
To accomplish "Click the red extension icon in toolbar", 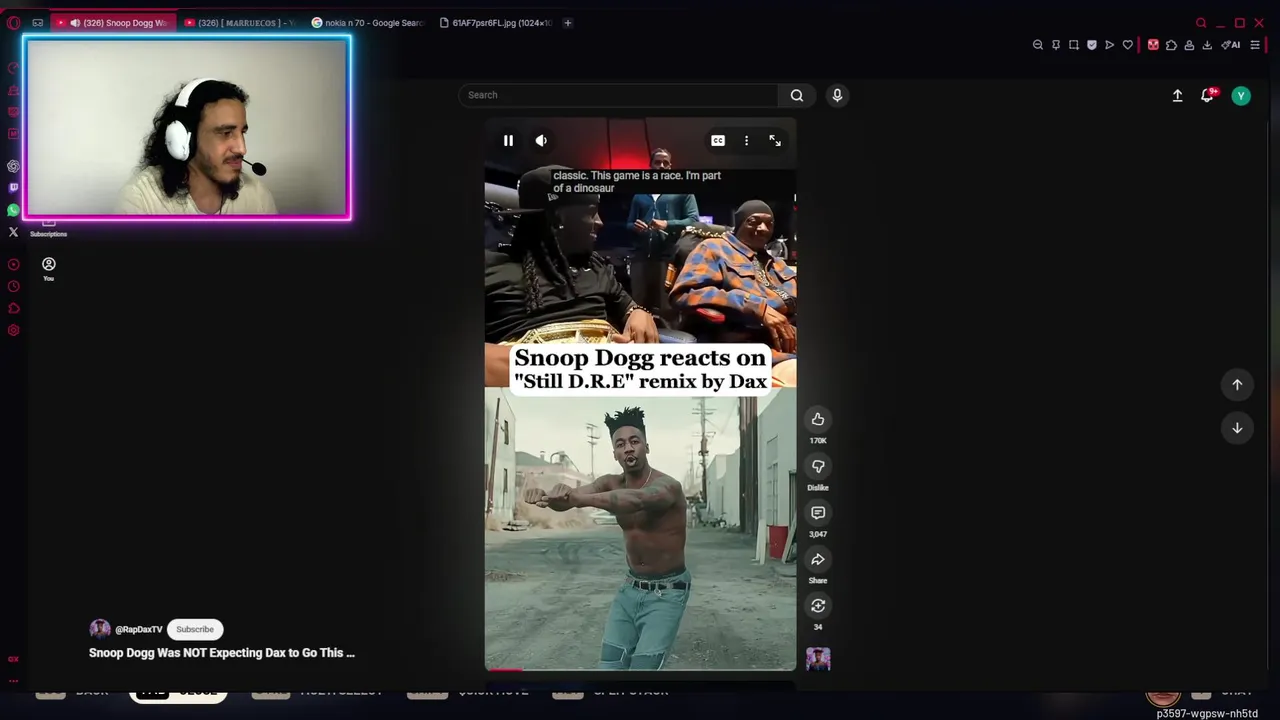I will [1152, 45].
